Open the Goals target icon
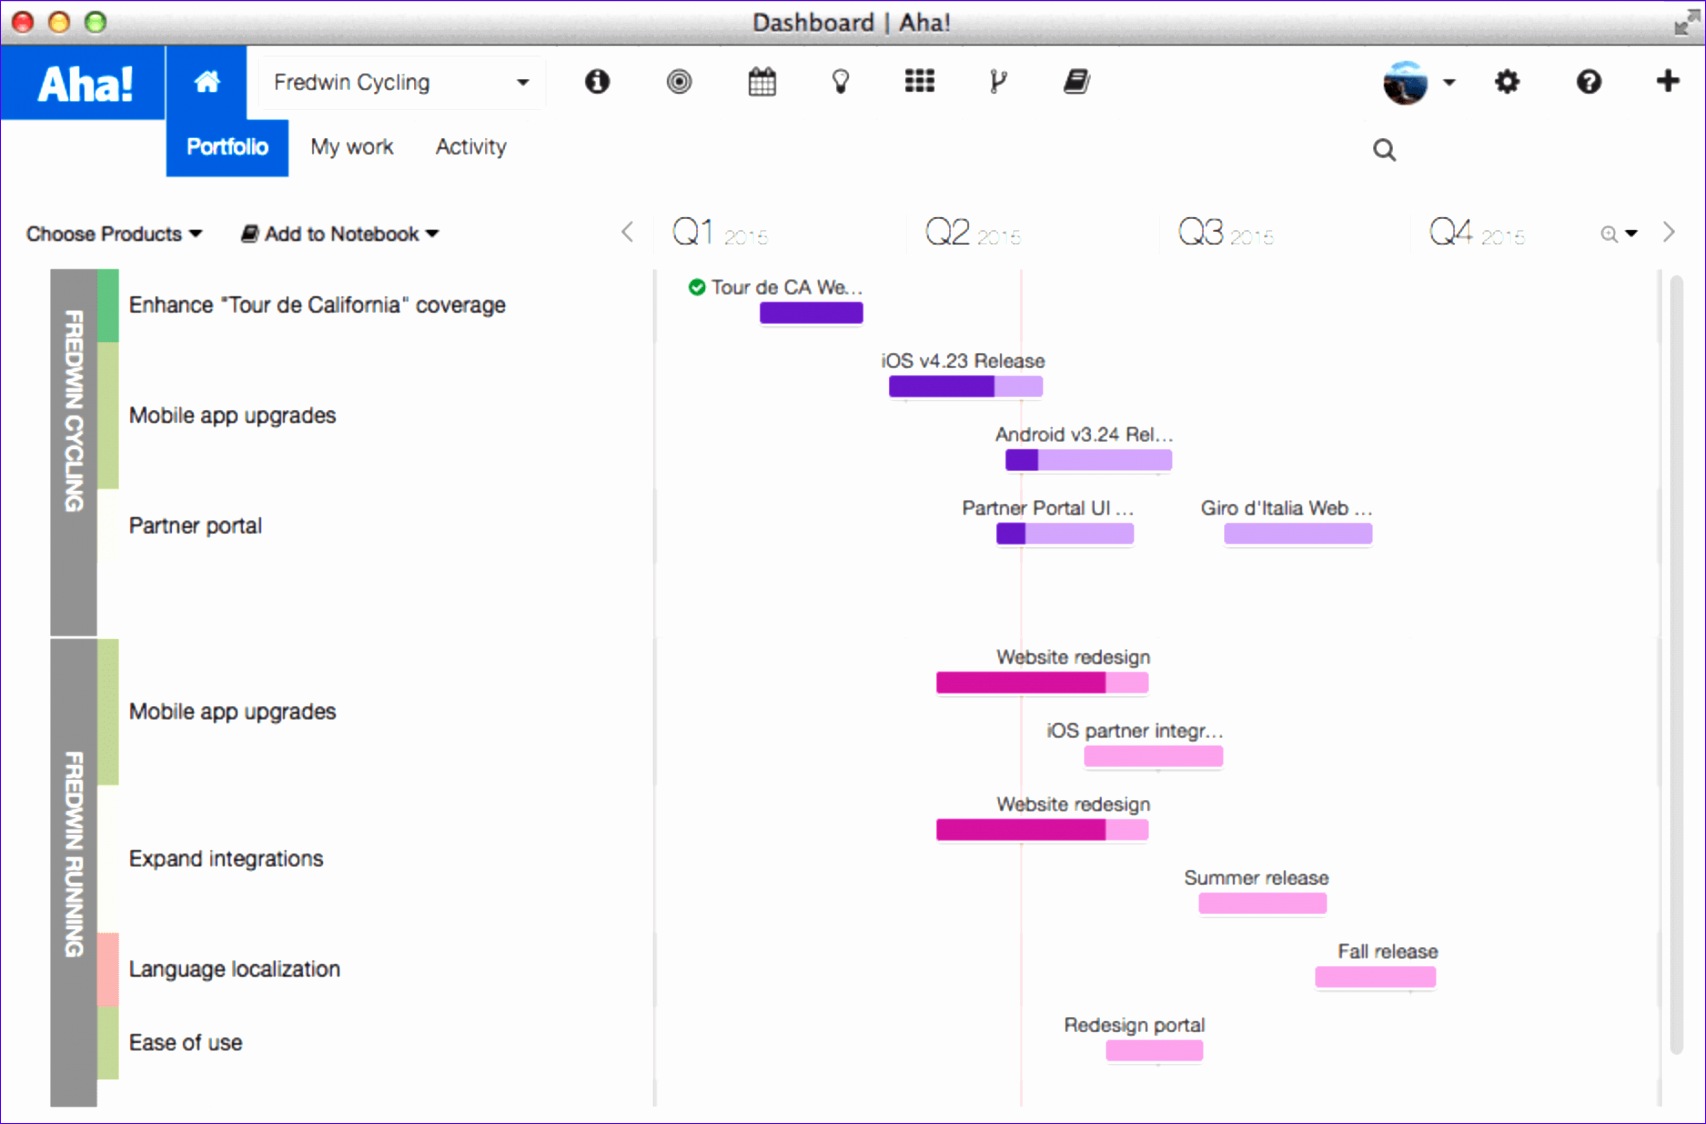The width and height of the screenshot is (1706, 1124). 679,82
